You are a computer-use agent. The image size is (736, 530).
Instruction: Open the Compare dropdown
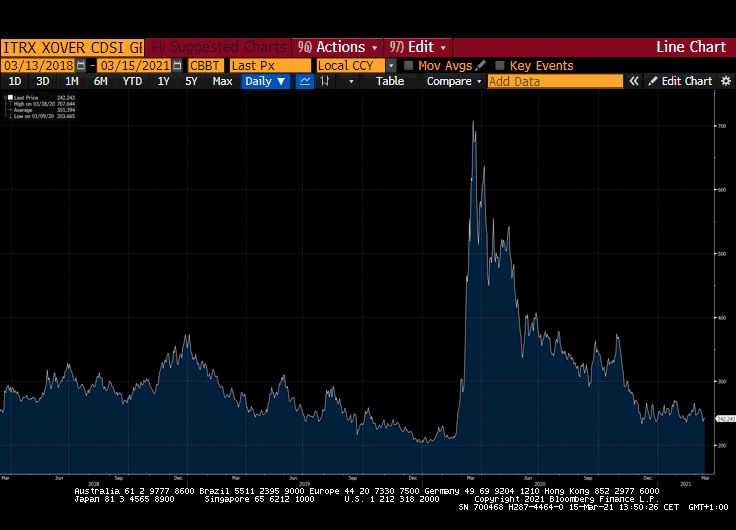(x=453, y=81)
